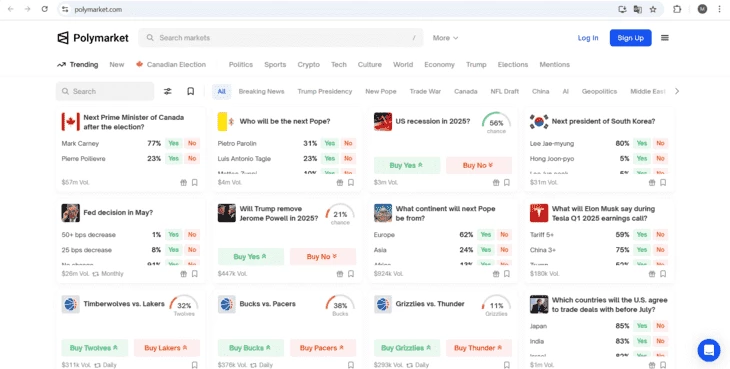
Task: Bookmark this page with the star icon
Action: coord(653,9)
